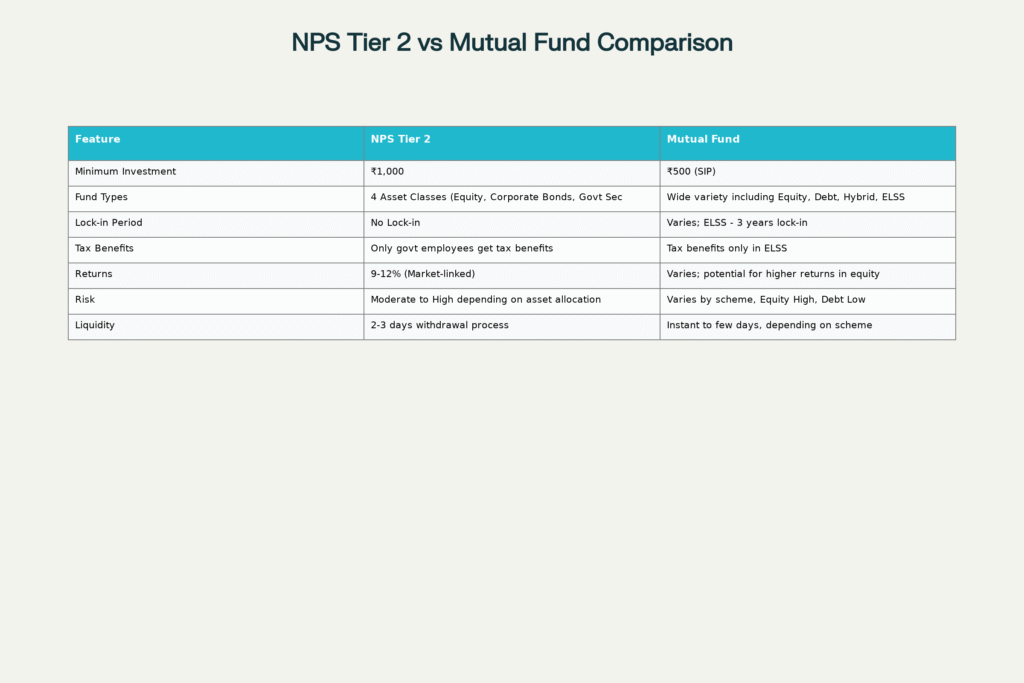This screenshot has height=683, width=1024.
Task: Click the "ELSS - 3 years lock-in" cell
Action: pos(737,223)
